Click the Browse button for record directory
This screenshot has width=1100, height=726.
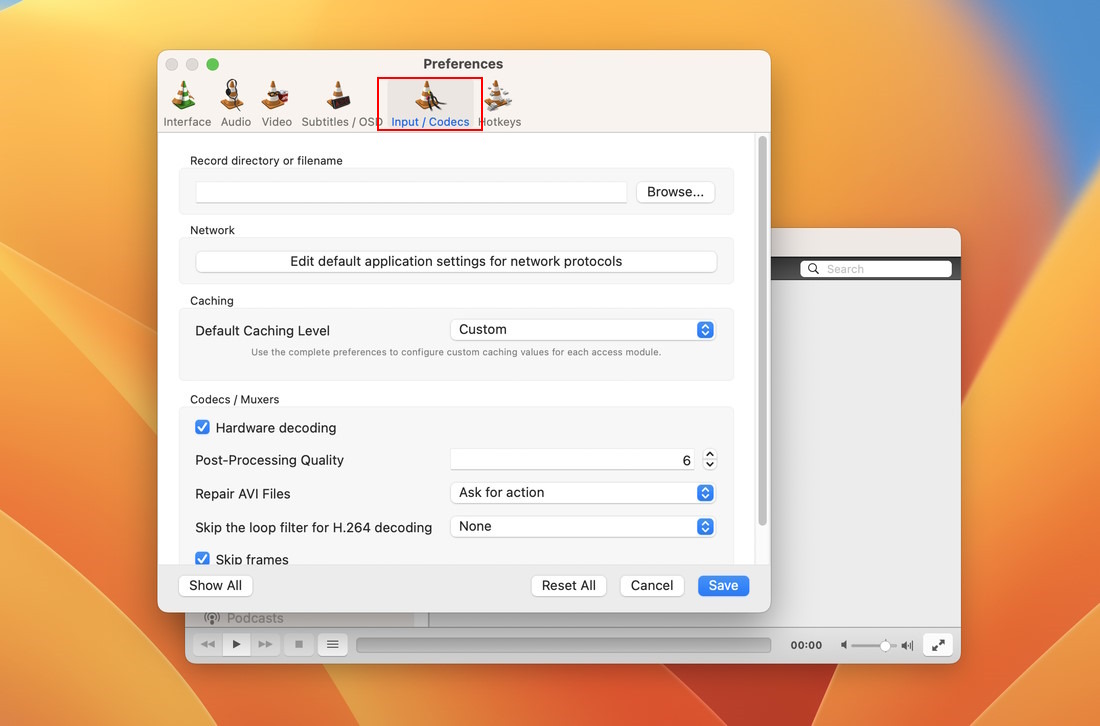pyautogui.click(x=675, y=191)
